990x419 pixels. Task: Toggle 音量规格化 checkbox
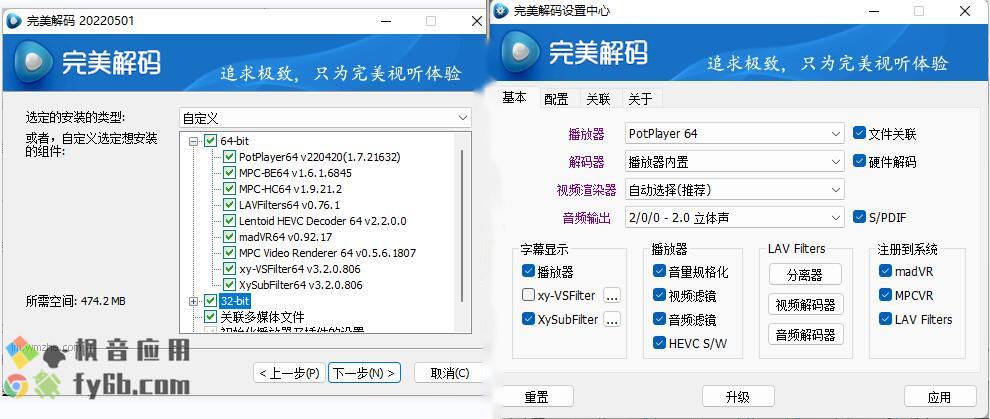click(659, 271)
